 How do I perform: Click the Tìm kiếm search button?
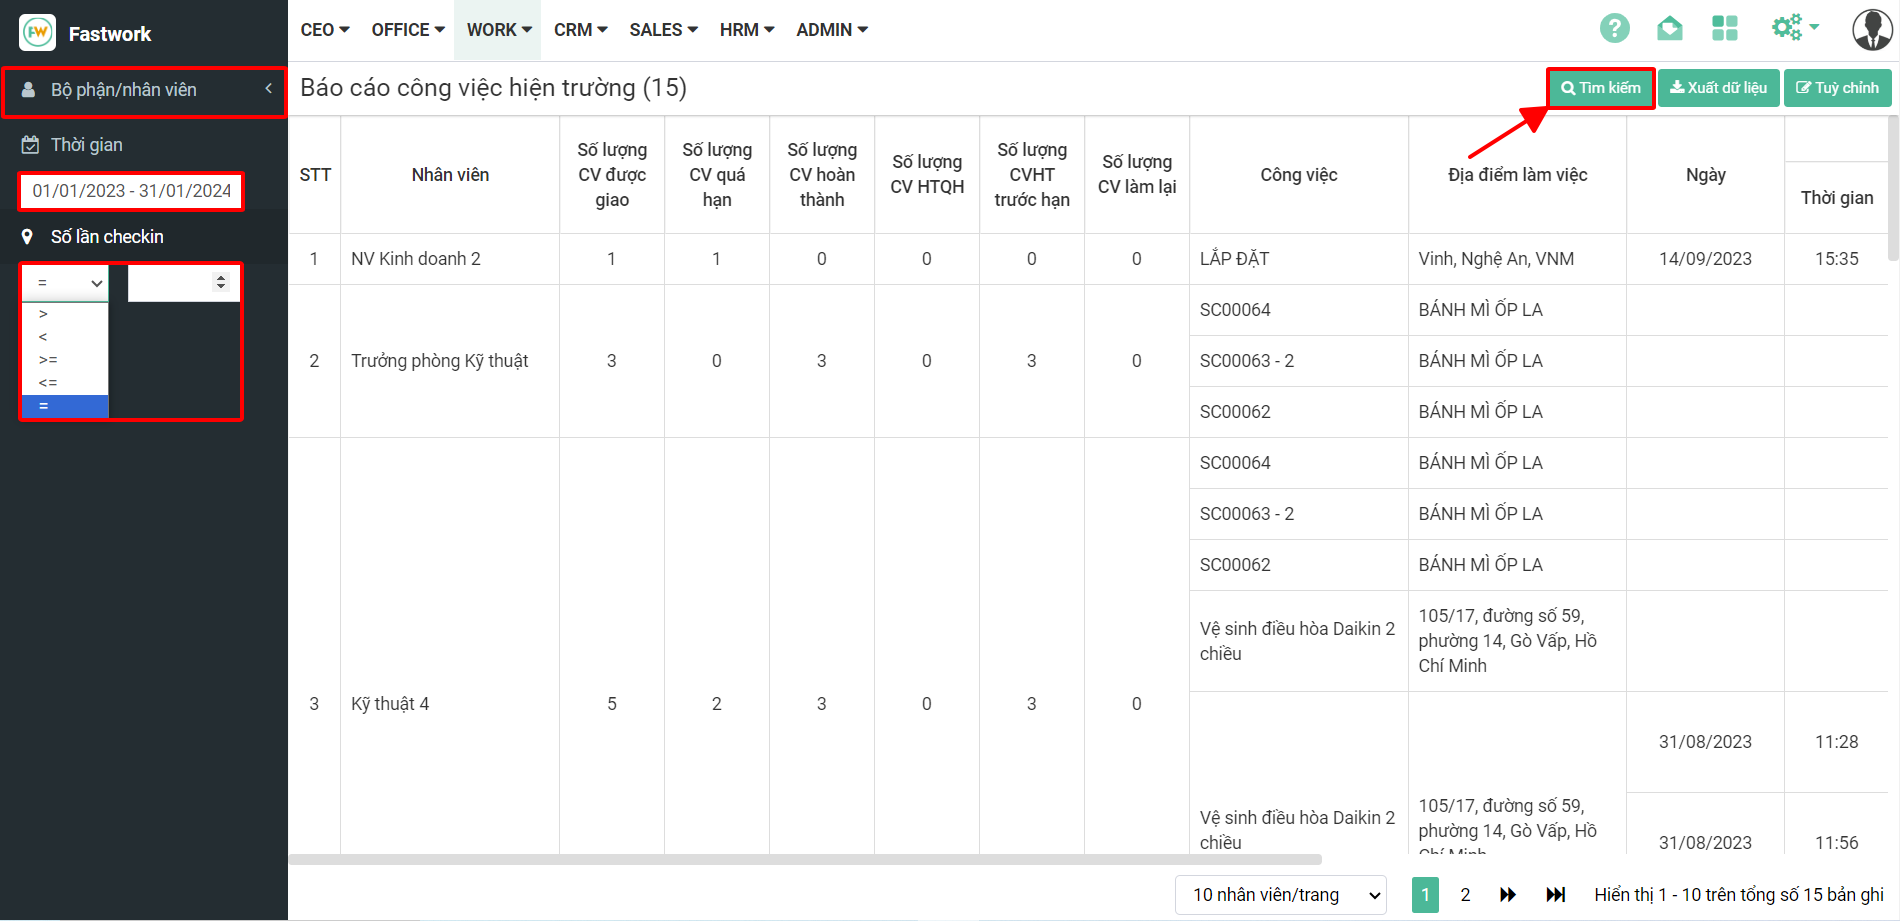click(x=1600, y=88)
